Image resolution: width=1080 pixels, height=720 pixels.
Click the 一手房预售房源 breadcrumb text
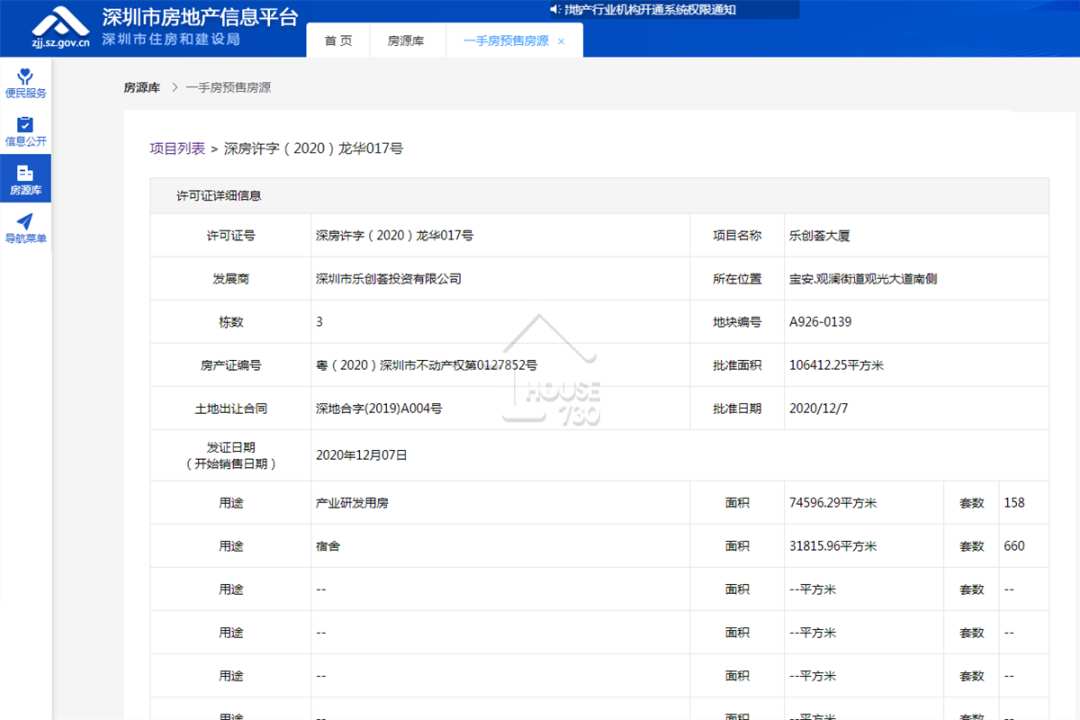[228, 88]
